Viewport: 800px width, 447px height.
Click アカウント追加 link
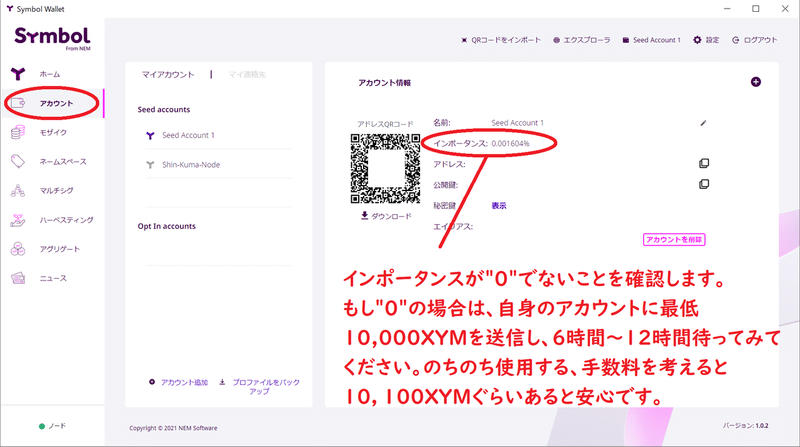(x=184, y=382)
